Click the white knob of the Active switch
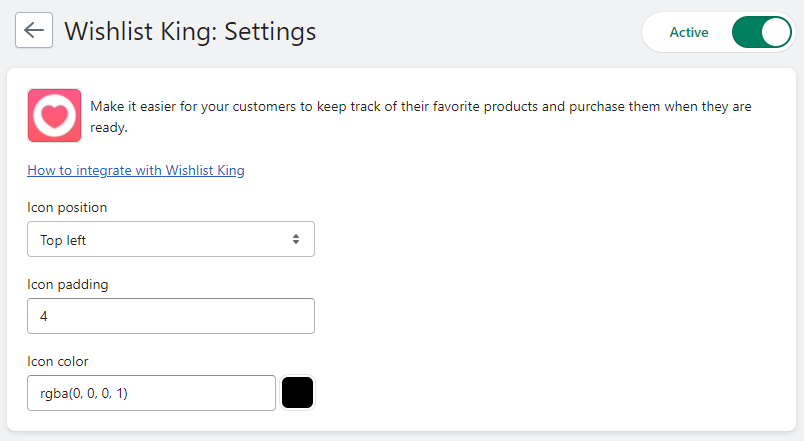 (776, 32)
